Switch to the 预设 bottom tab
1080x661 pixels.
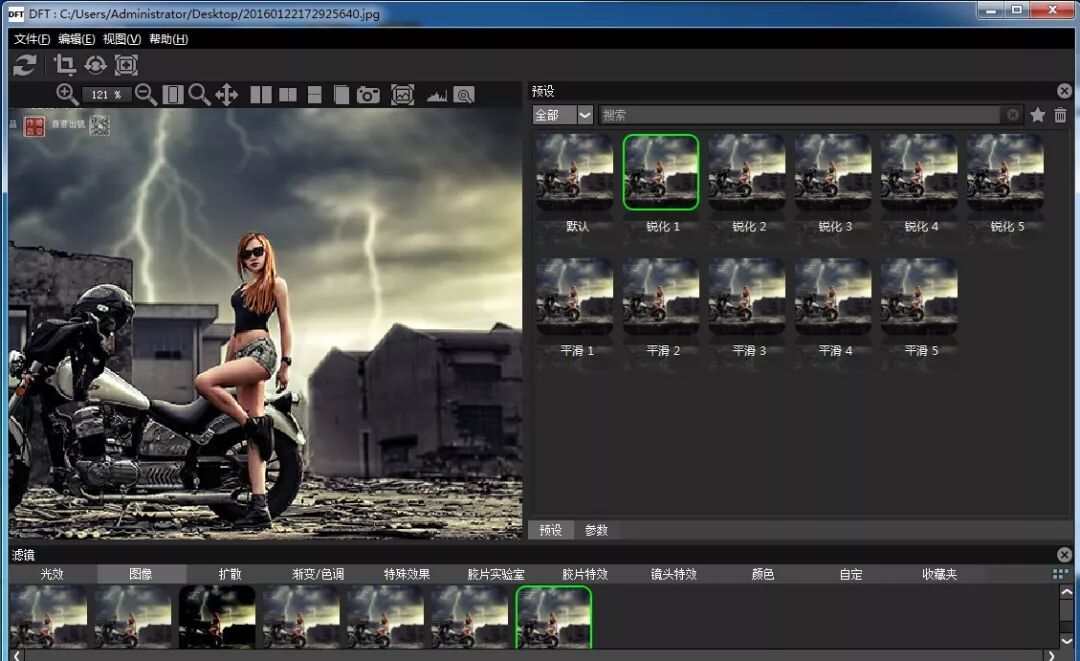point(551,529)
